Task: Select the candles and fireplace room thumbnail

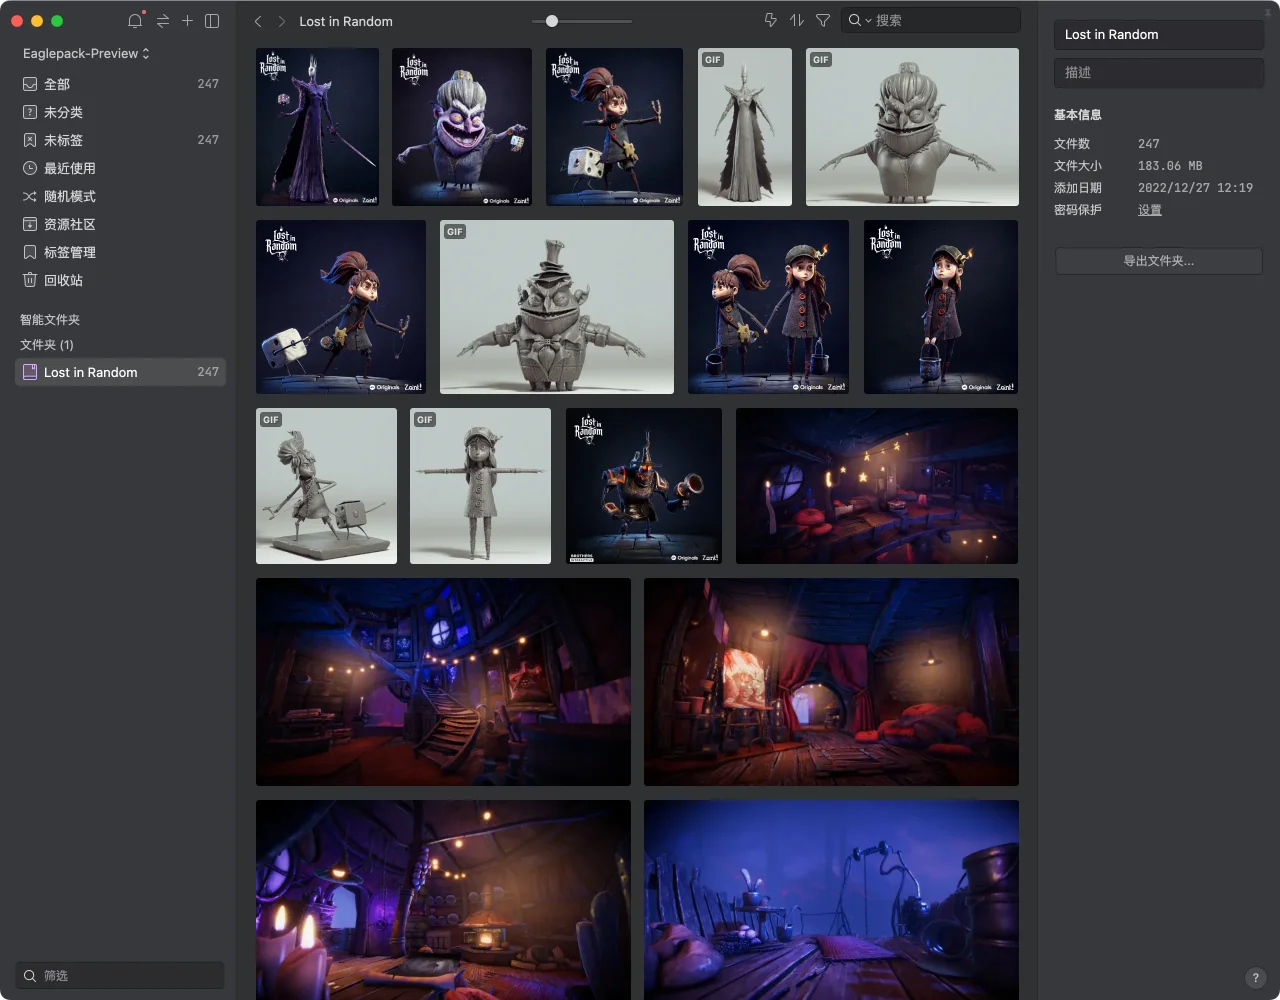Action: pos(443,900)
